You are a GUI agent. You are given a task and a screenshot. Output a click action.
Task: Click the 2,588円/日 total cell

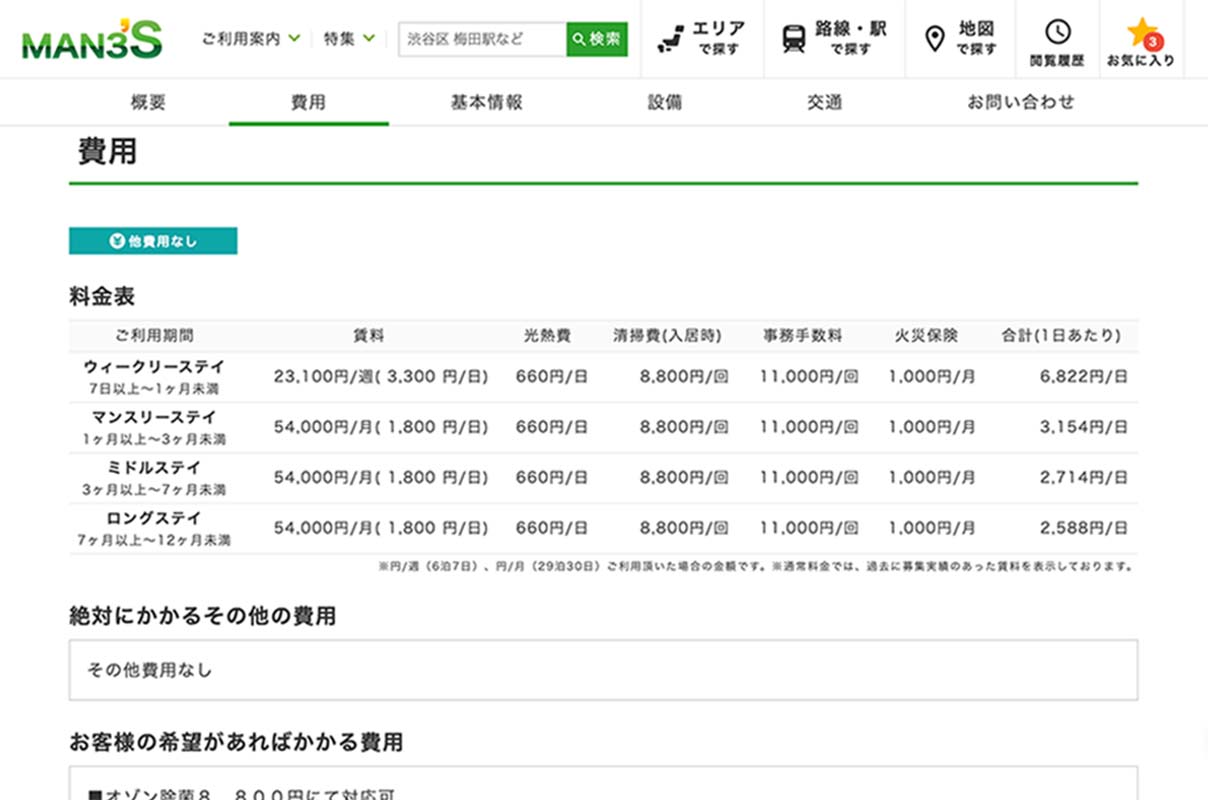click(x=1084, y=528)
